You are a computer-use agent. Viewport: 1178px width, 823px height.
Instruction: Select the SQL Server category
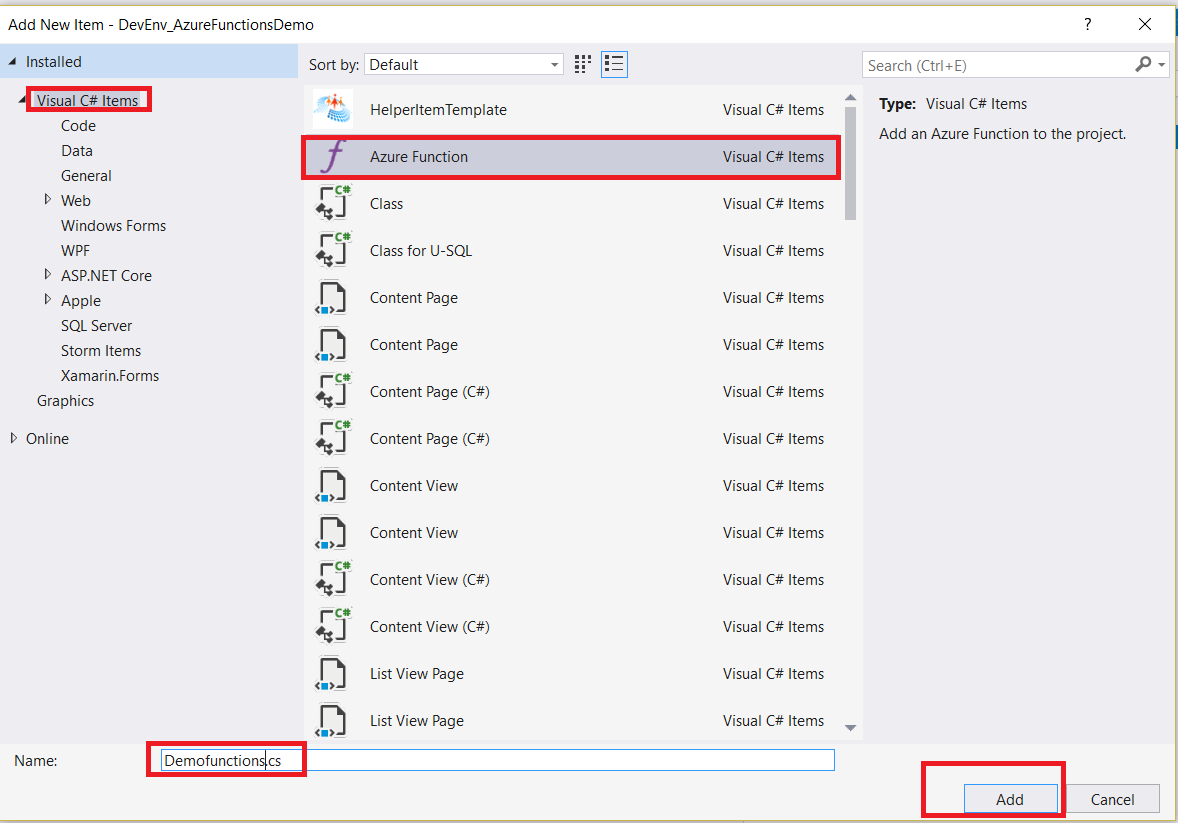pyautogui.click(x=96, y=325)
